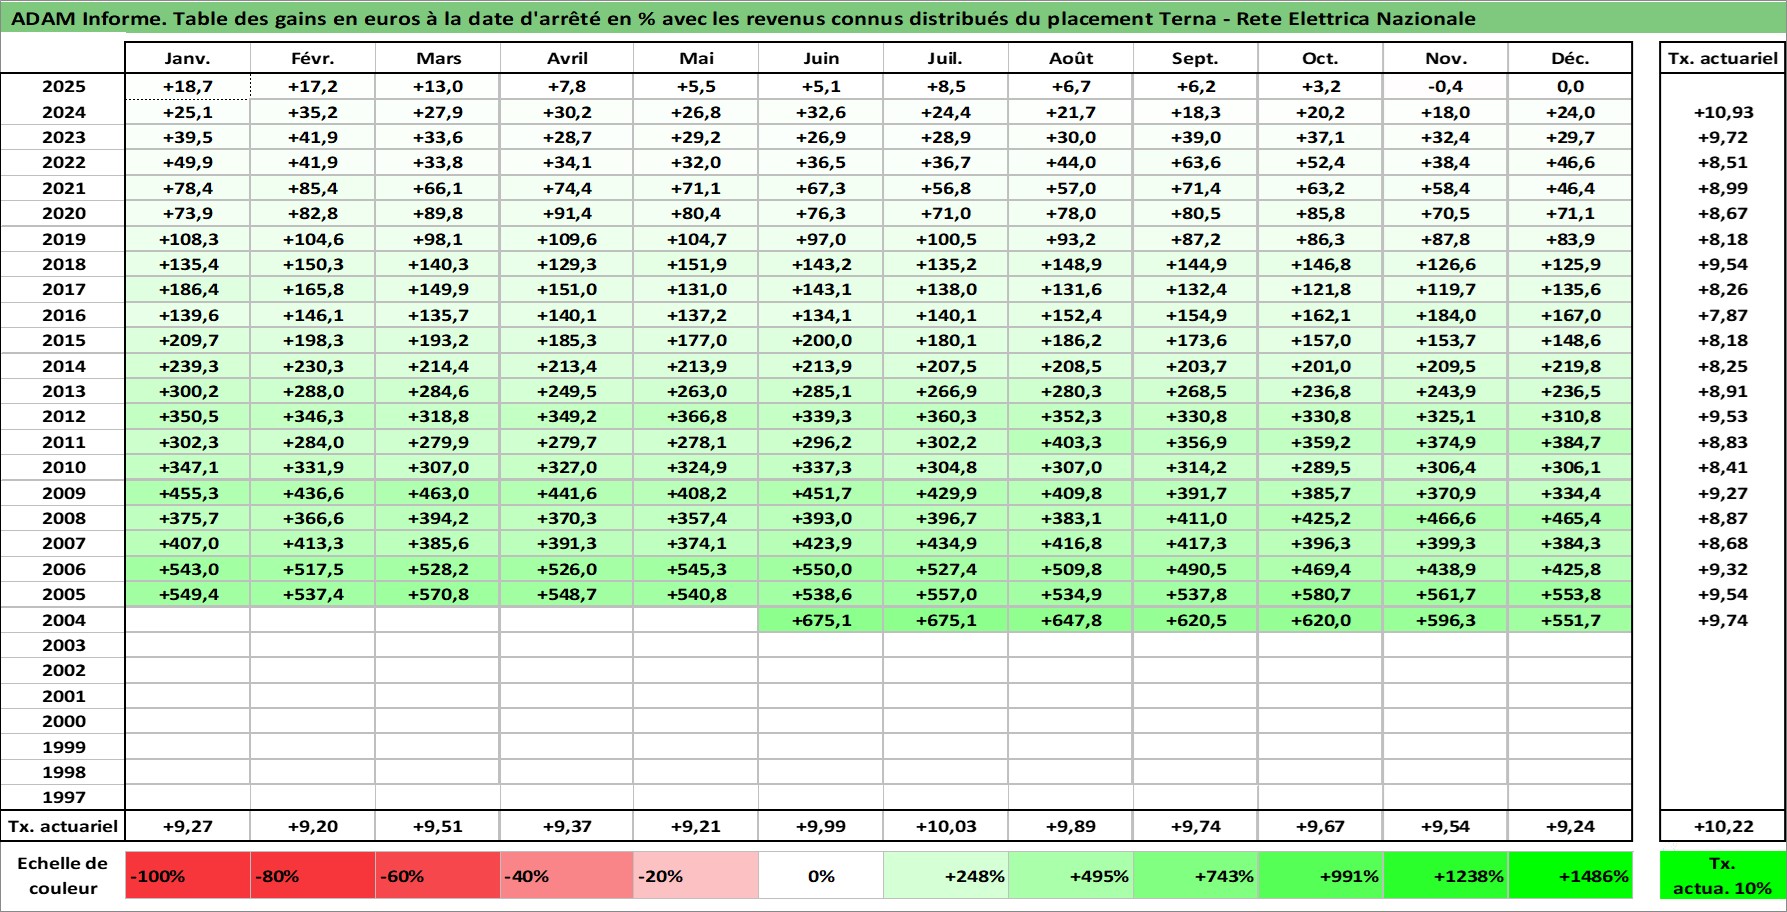Click the -20% light pink swatch
This screenshot has width=1787, height=912.
[x=696, y=876]
